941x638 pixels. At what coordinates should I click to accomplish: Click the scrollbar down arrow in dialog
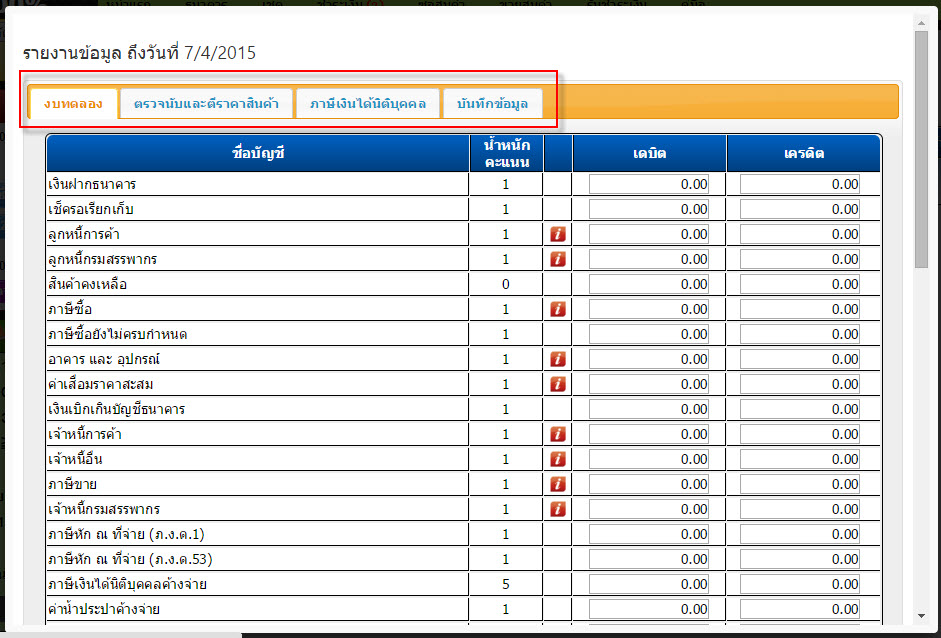pos(922,616)
